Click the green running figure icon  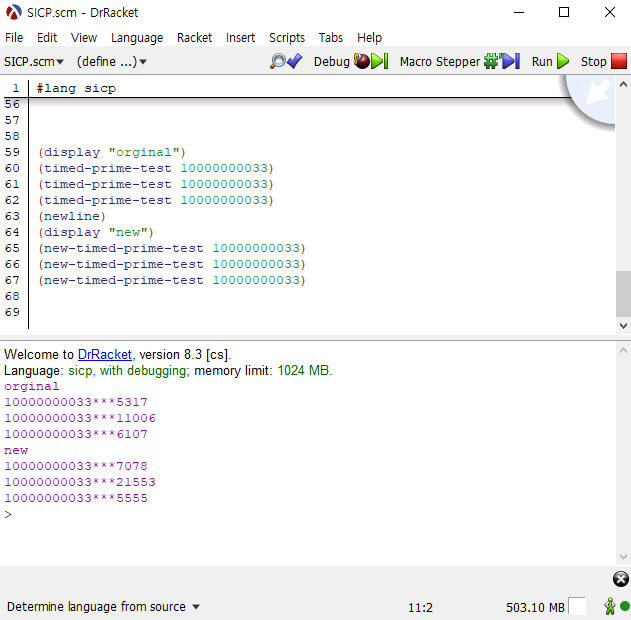[x=608, y=606]
